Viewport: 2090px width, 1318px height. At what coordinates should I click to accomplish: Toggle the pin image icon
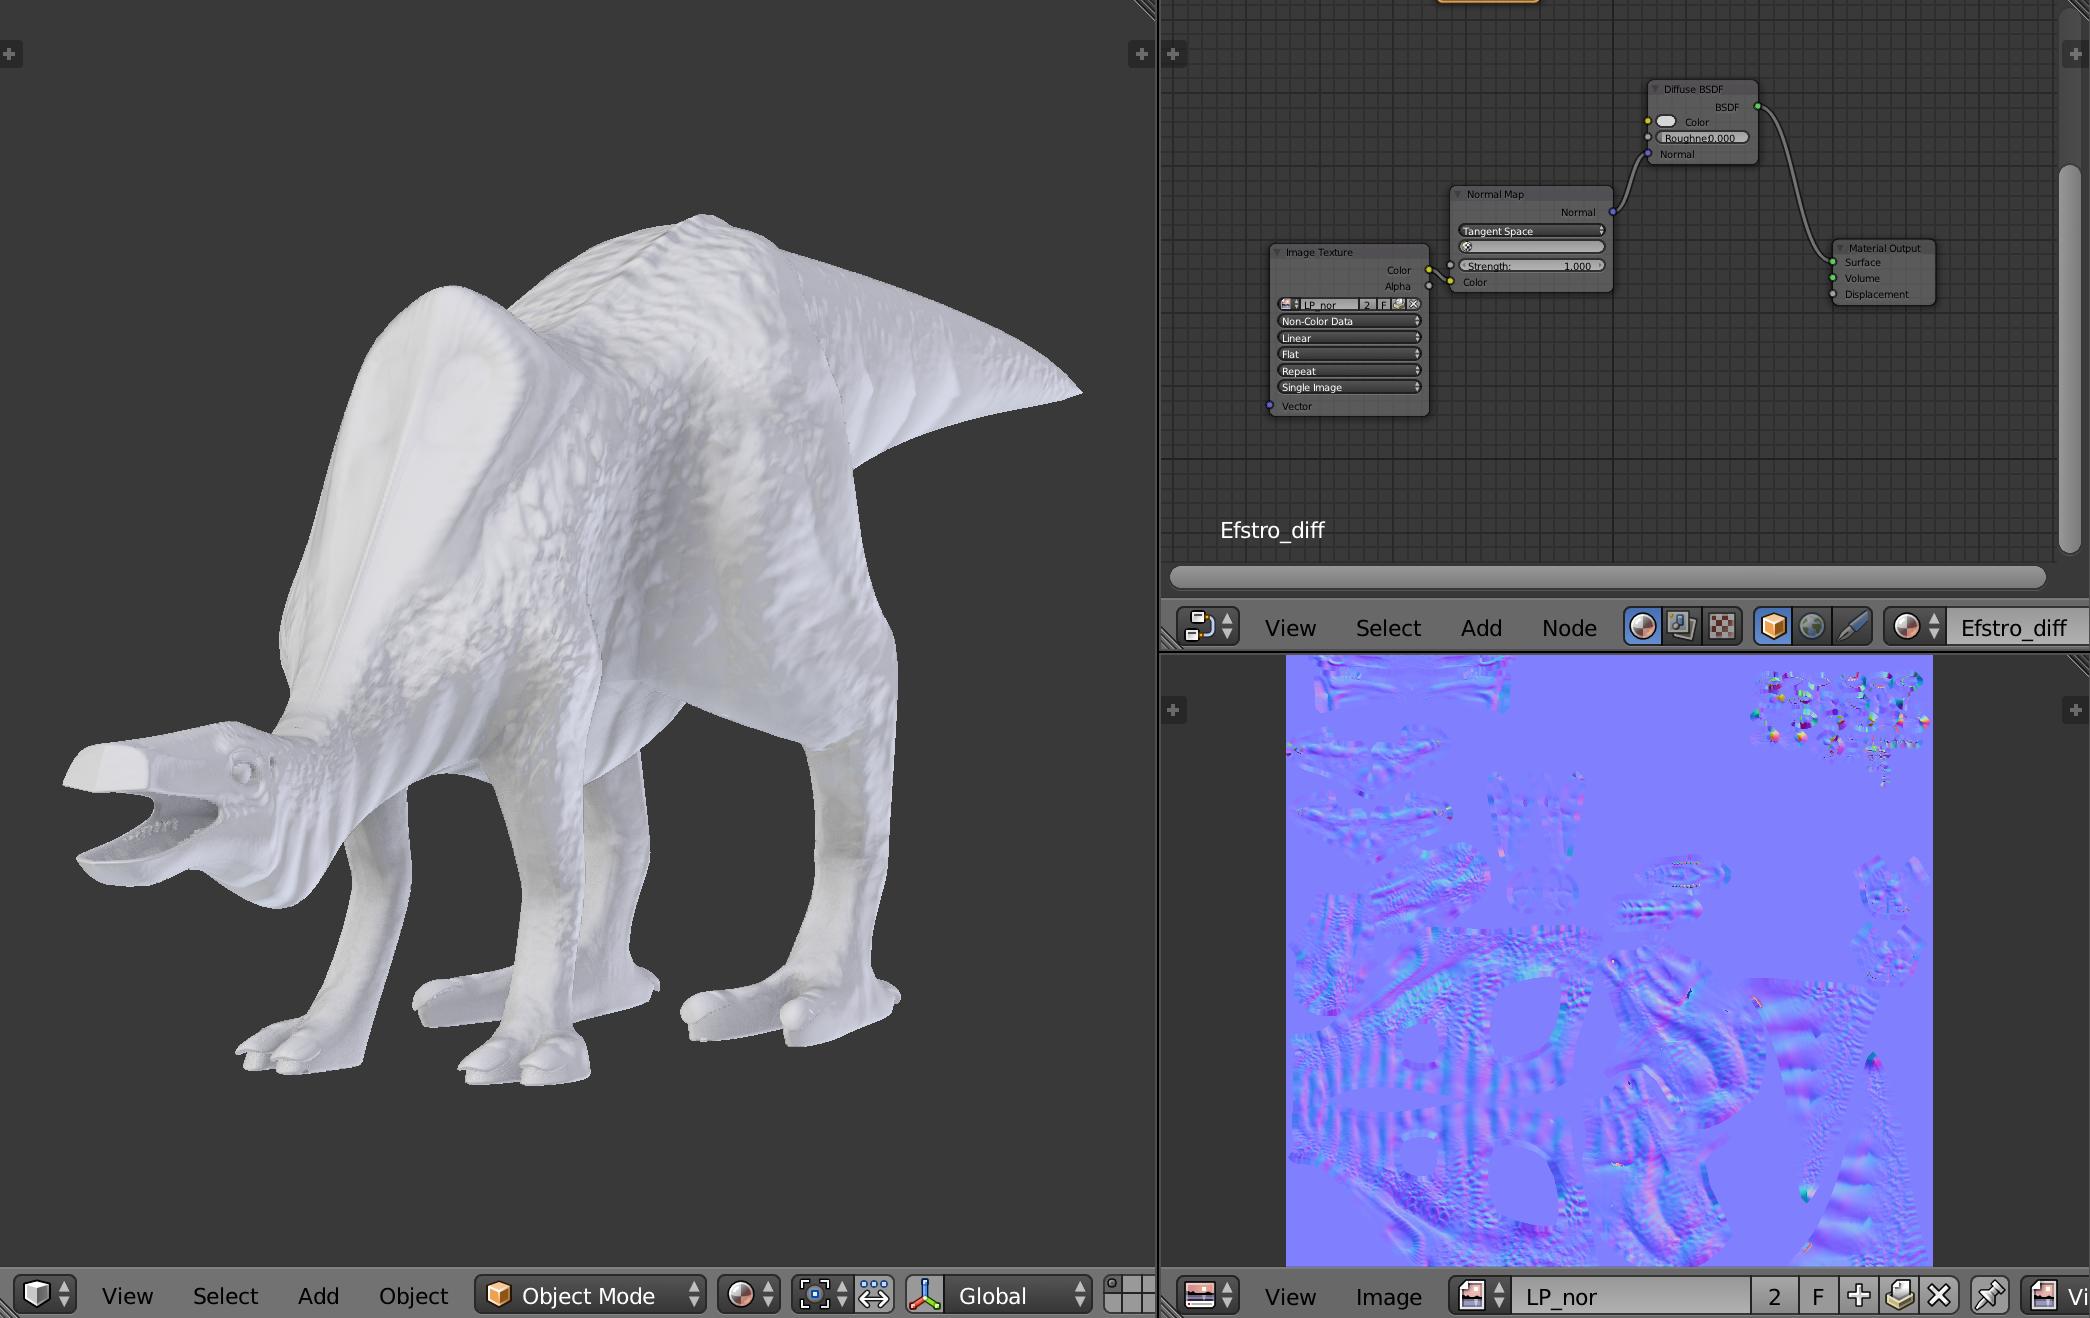point(1989,1295)
